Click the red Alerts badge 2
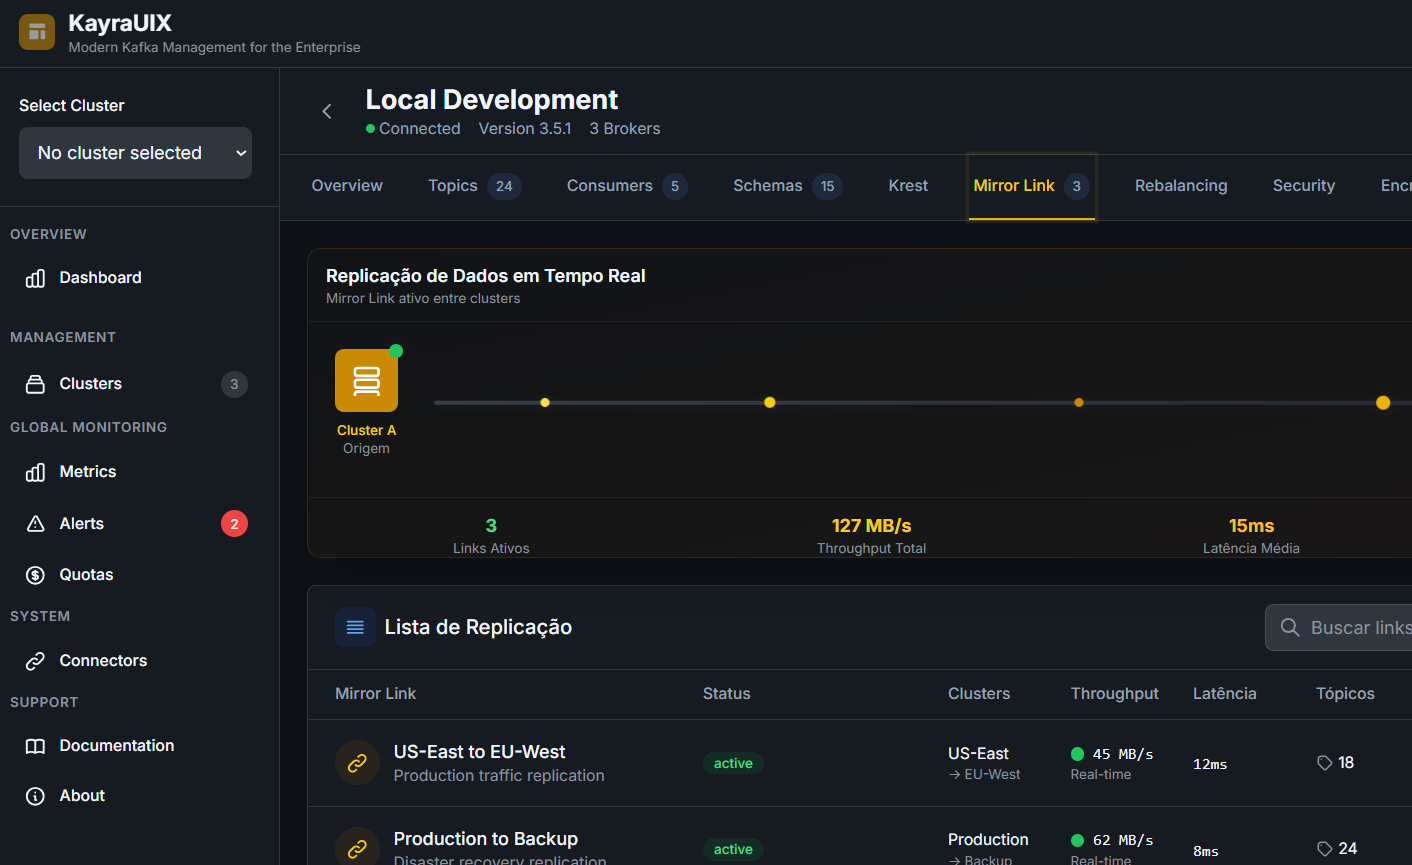Screen dimensions: 1412x865 (234, 524)
